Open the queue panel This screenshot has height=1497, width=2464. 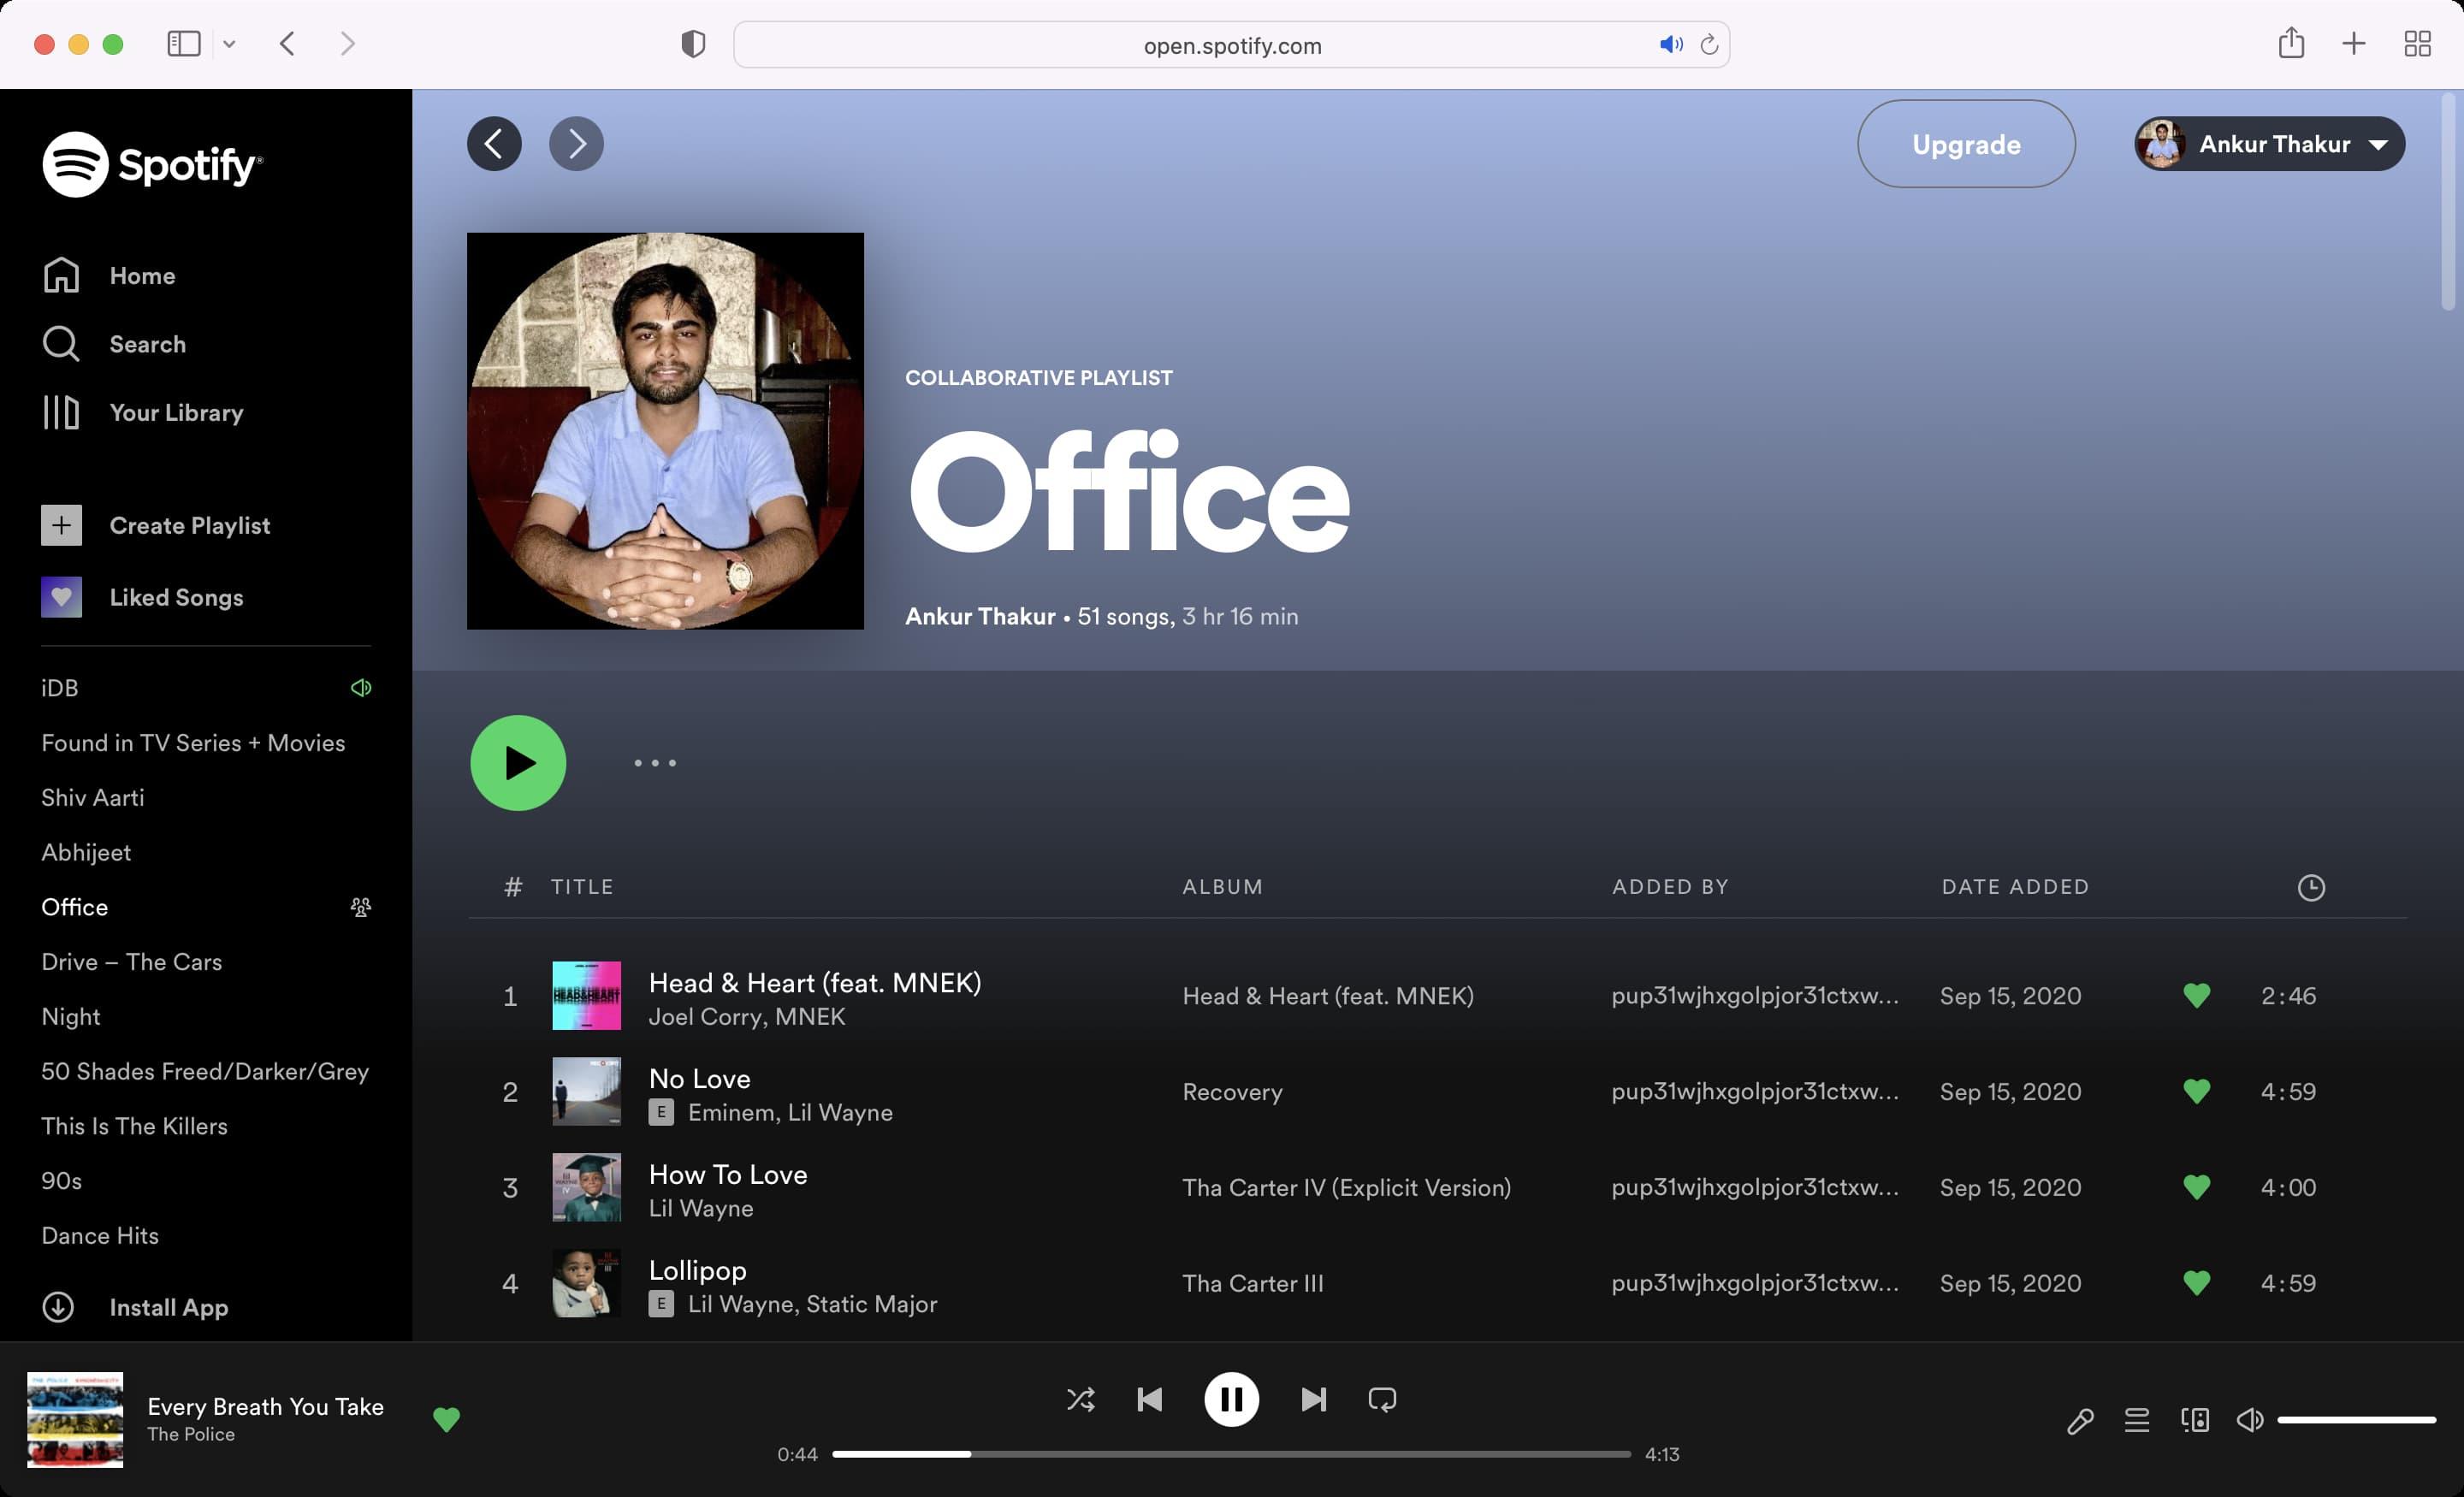pyautogui.click(x=2137, y=1419)
